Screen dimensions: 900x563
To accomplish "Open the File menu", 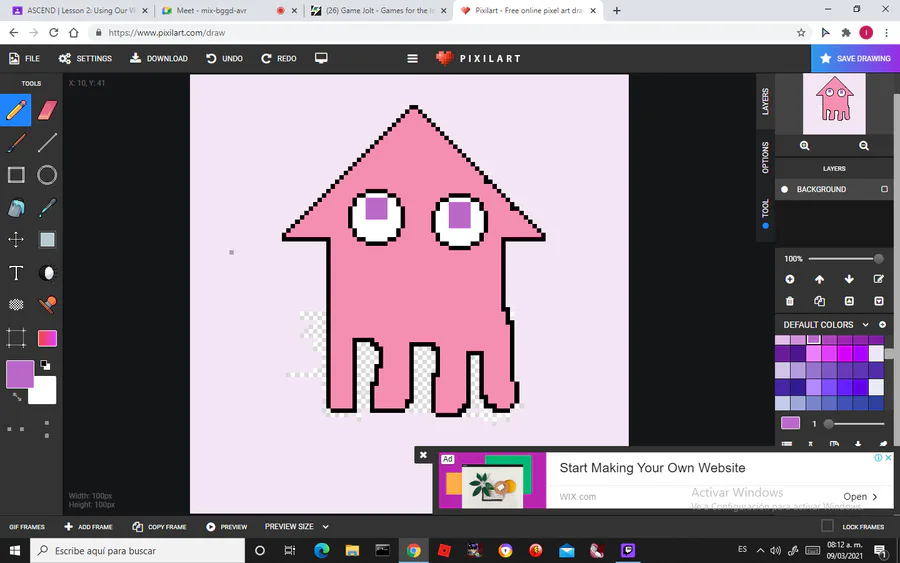I will (25, 59).
